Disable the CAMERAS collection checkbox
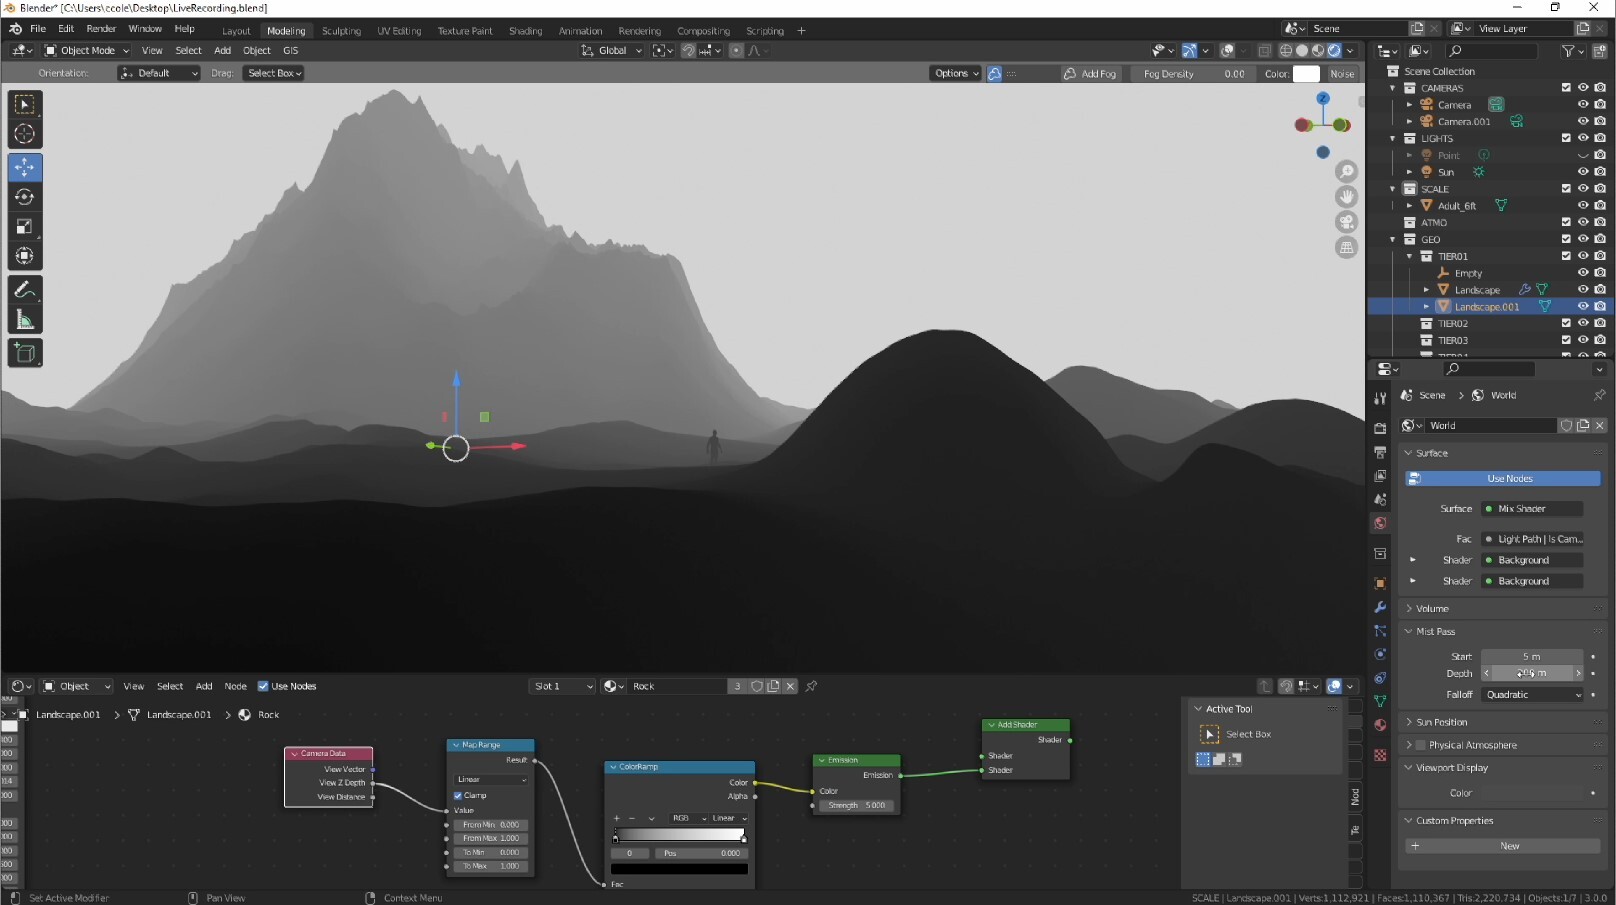 click(x=1565, y=88)
